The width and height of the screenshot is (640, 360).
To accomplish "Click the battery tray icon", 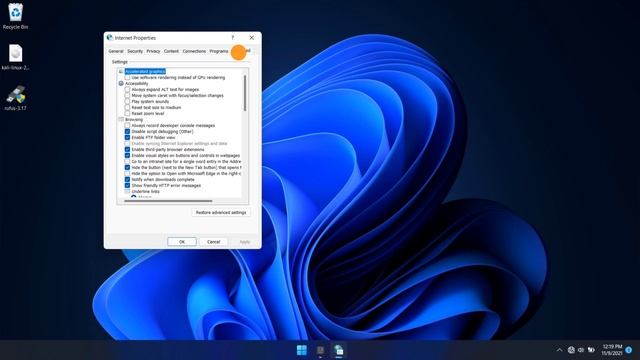I will click(591, 350).
